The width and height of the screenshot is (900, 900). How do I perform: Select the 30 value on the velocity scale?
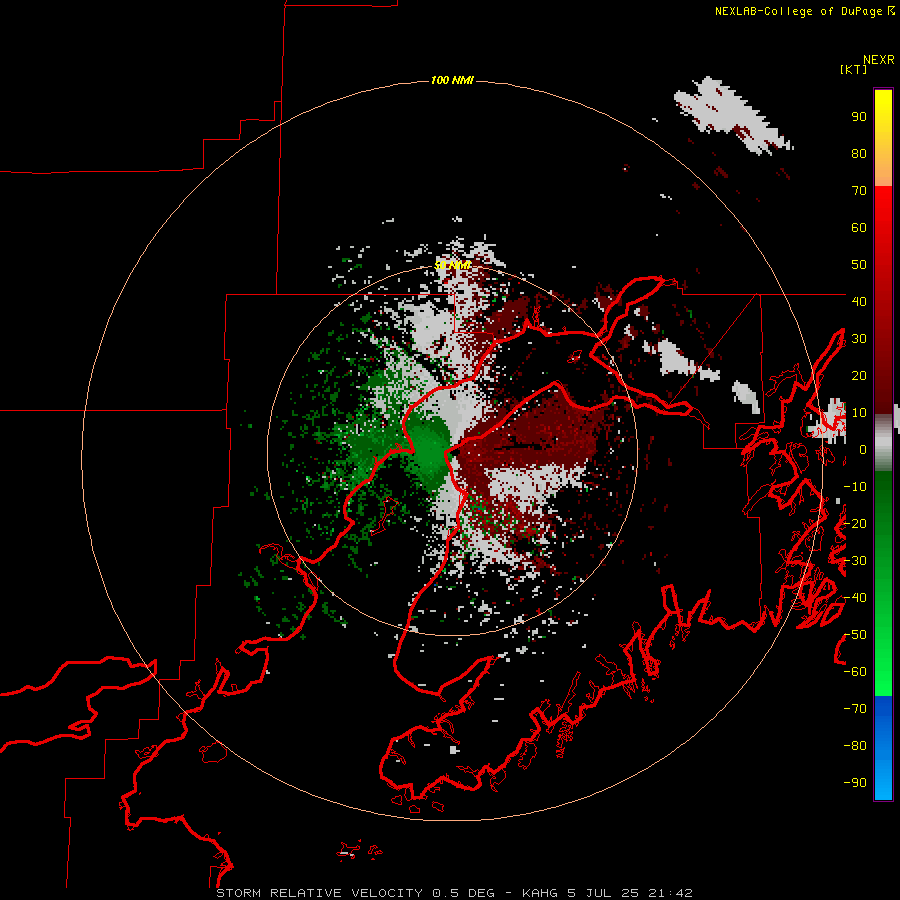coord(859,339)
